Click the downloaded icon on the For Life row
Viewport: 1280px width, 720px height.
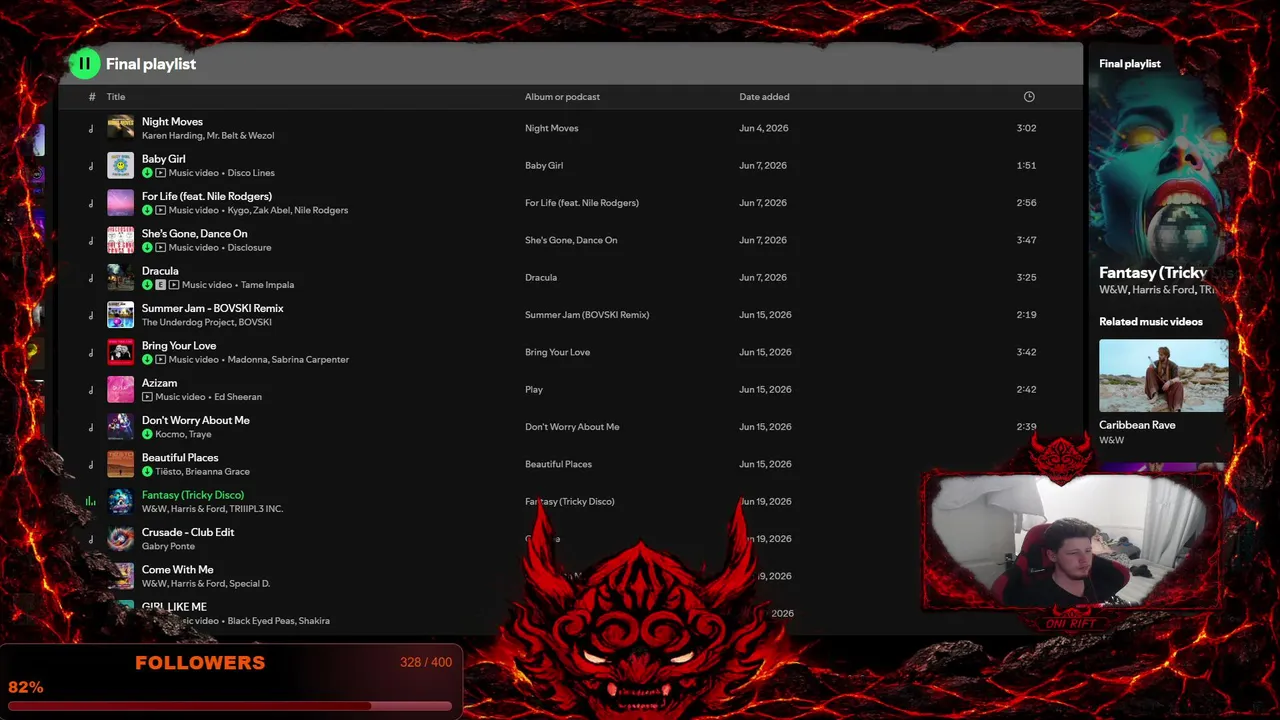(147, 210)
